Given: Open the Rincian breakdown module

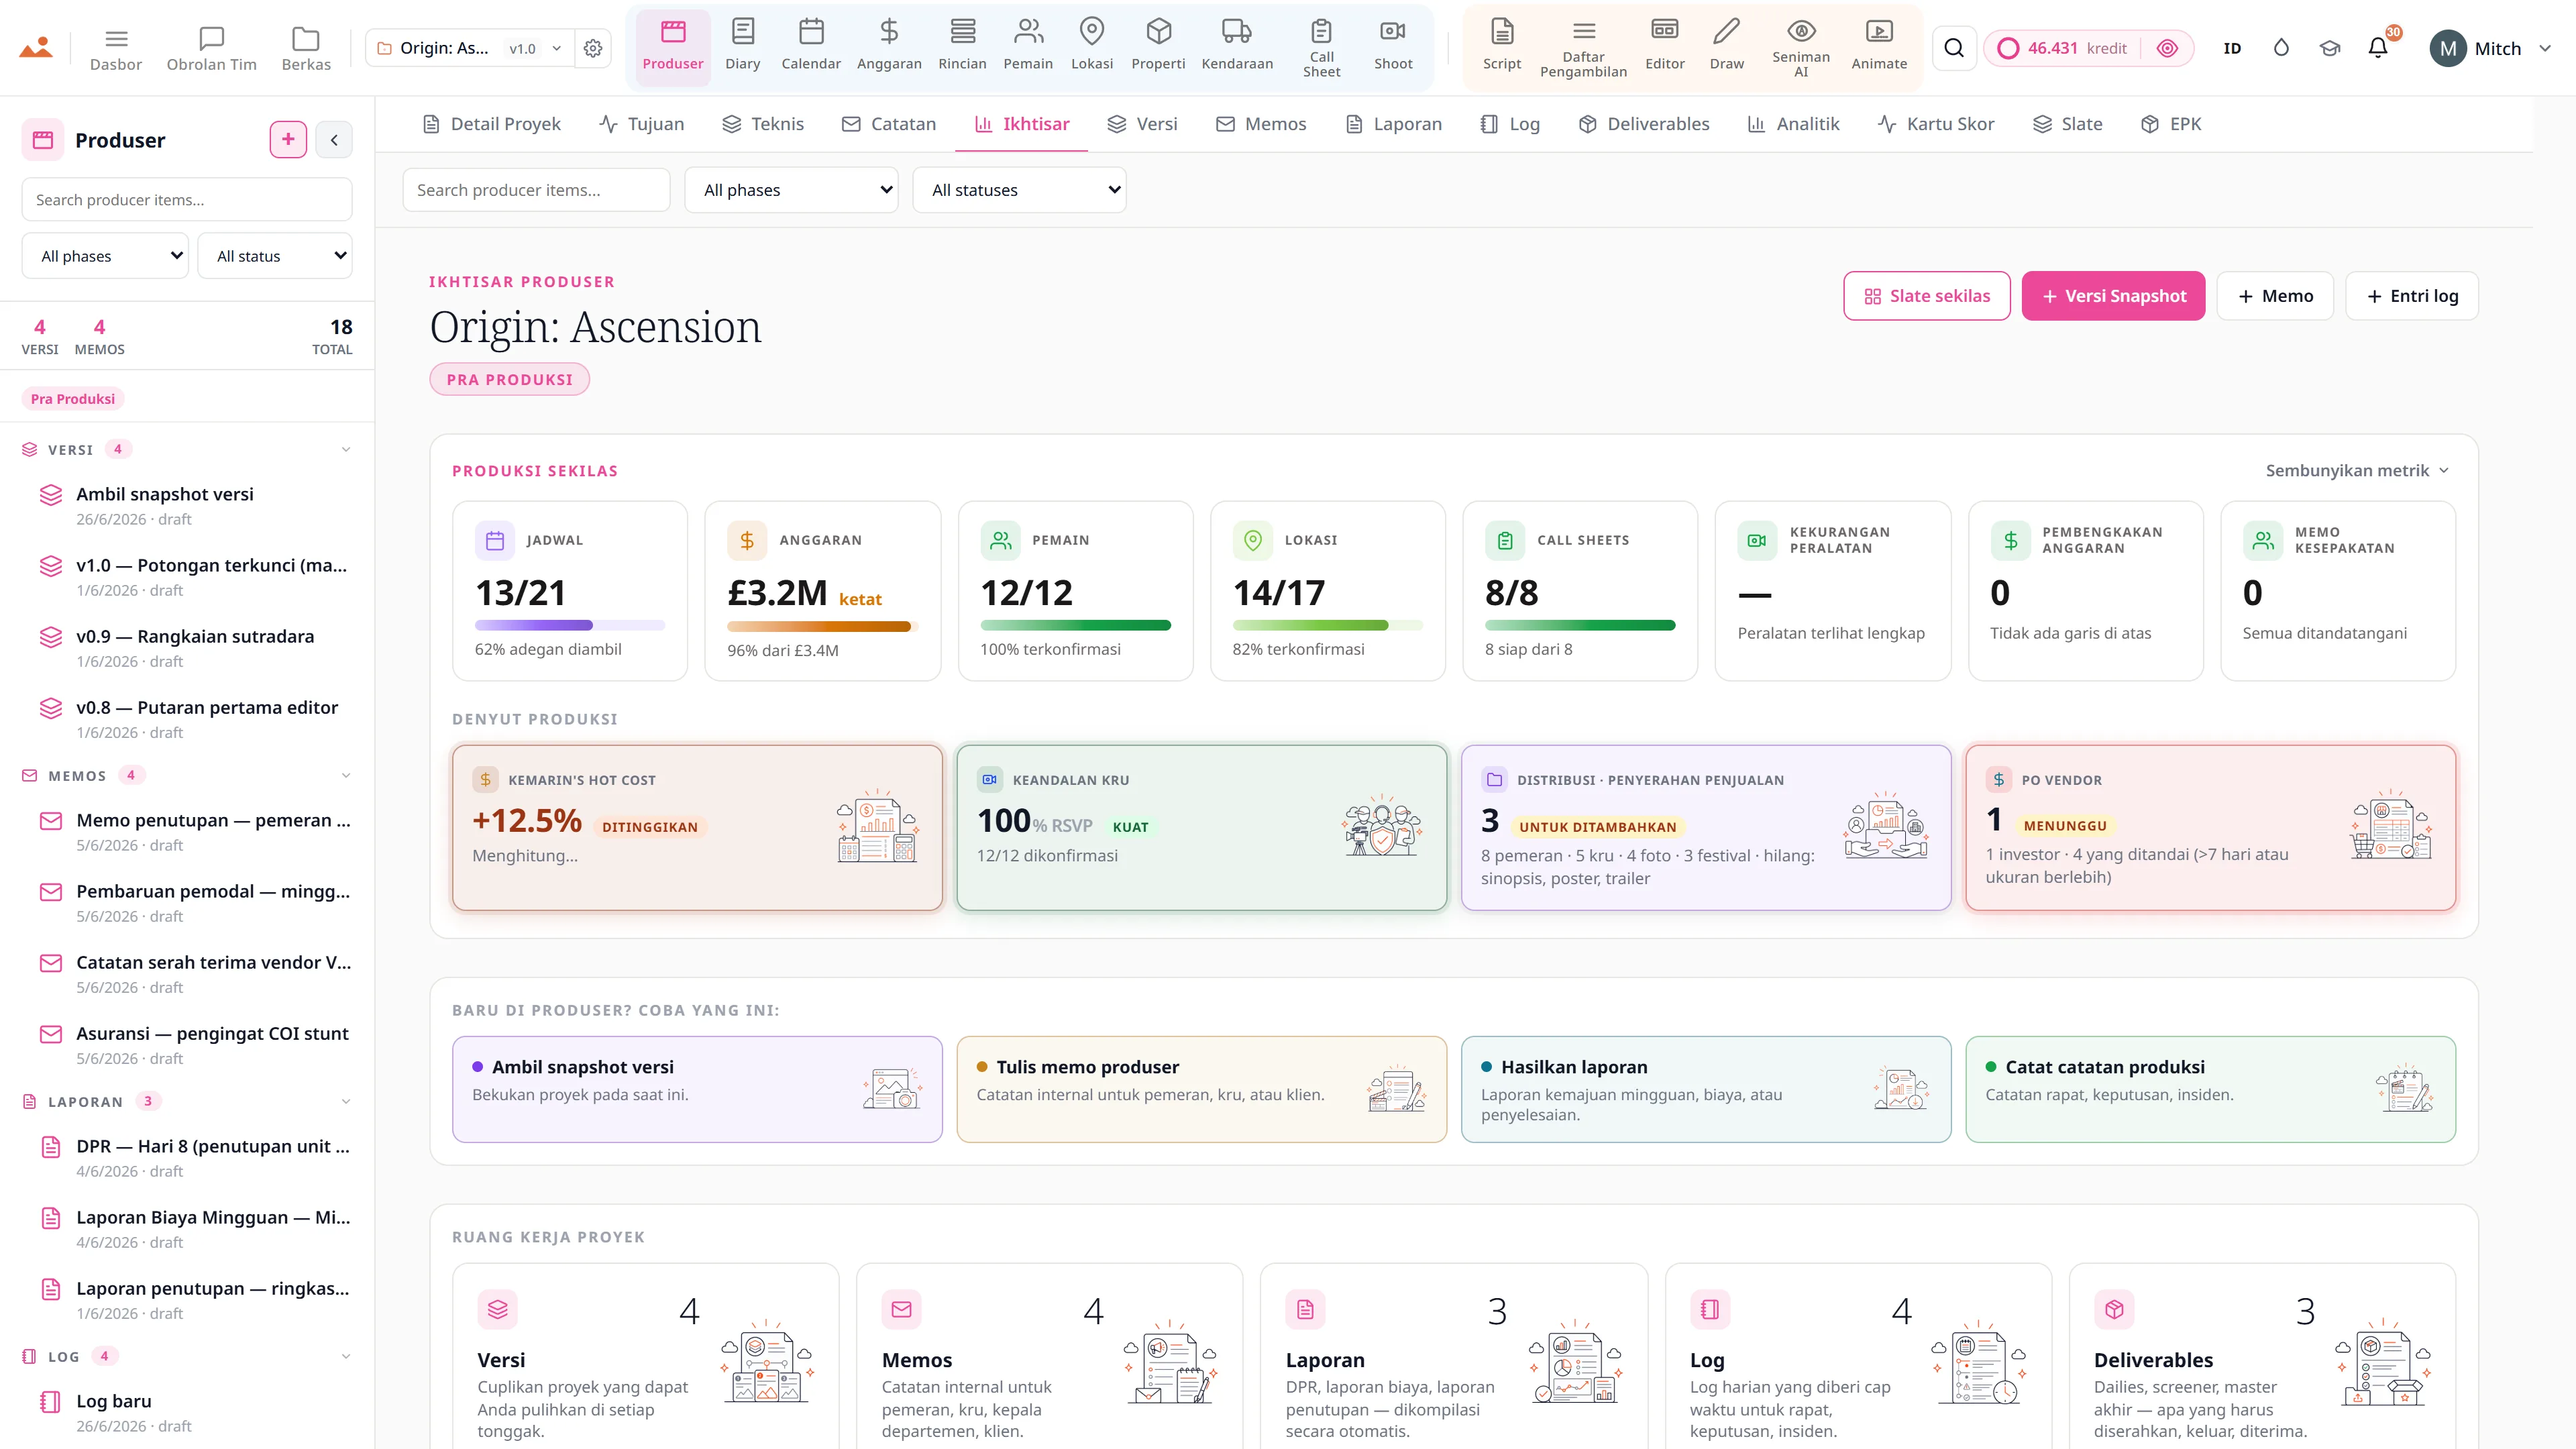Looking at the screenshot, I should tap(962, 47).
